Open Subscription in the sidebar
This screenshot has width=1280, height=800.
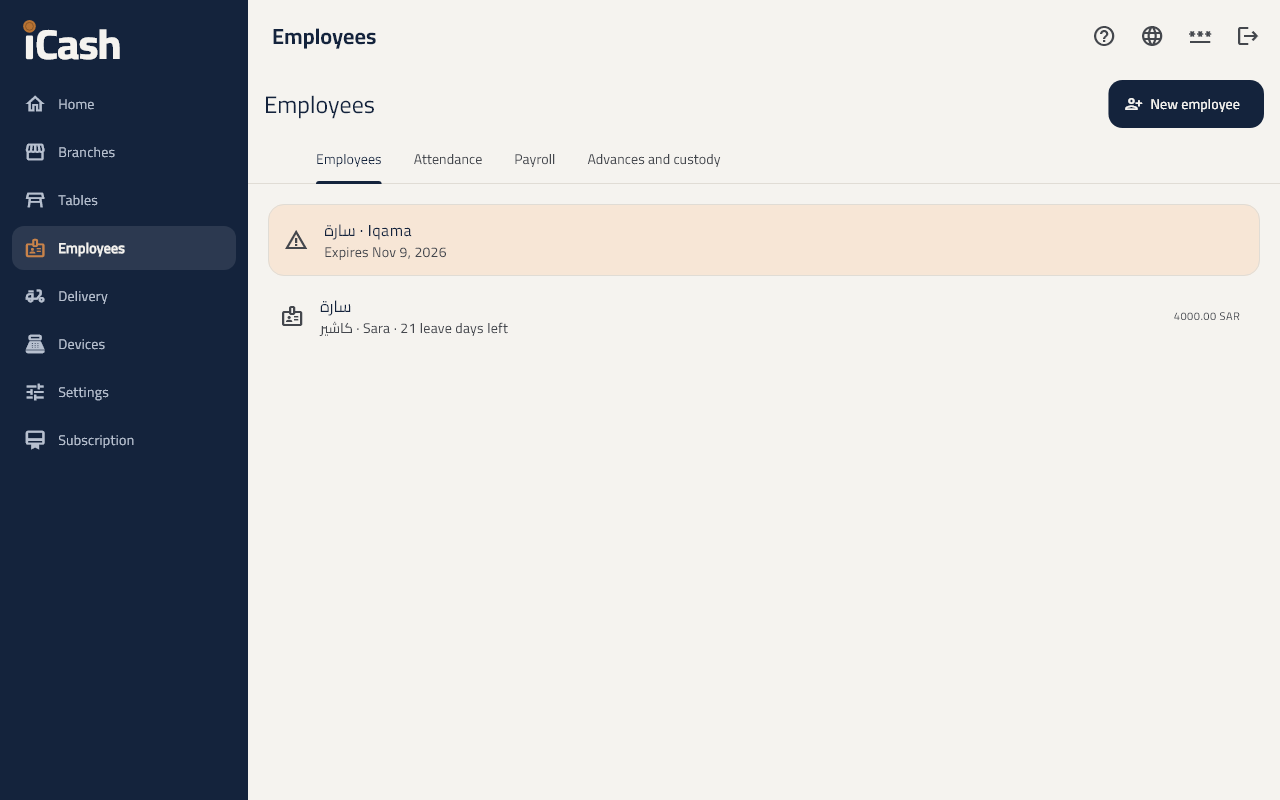124,440
